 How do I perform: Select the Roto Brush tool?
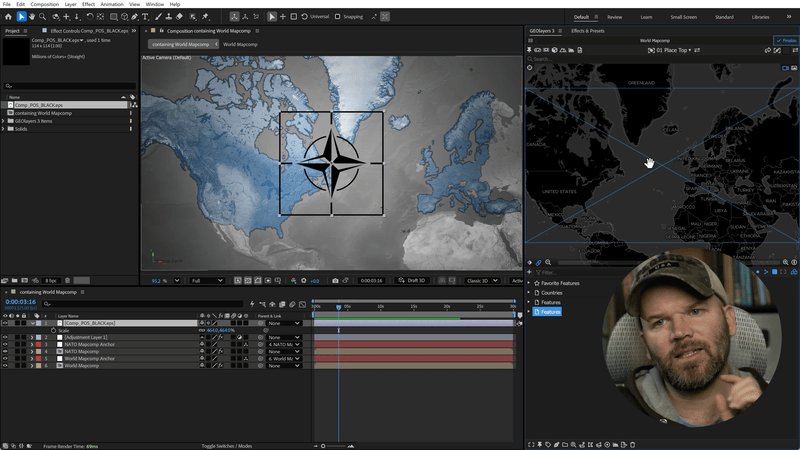coord(193,16)
